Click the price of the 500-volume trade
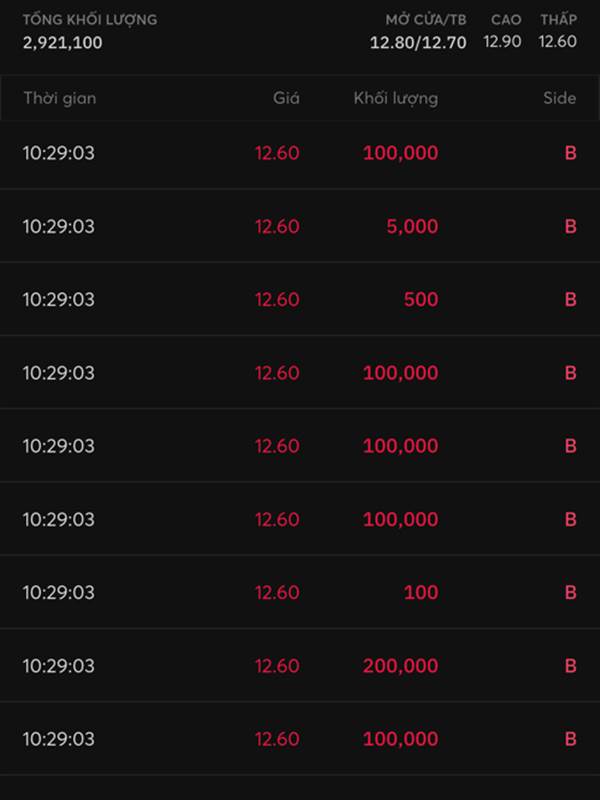The width and height of the screenshot is (600, 800). (277, 299)
